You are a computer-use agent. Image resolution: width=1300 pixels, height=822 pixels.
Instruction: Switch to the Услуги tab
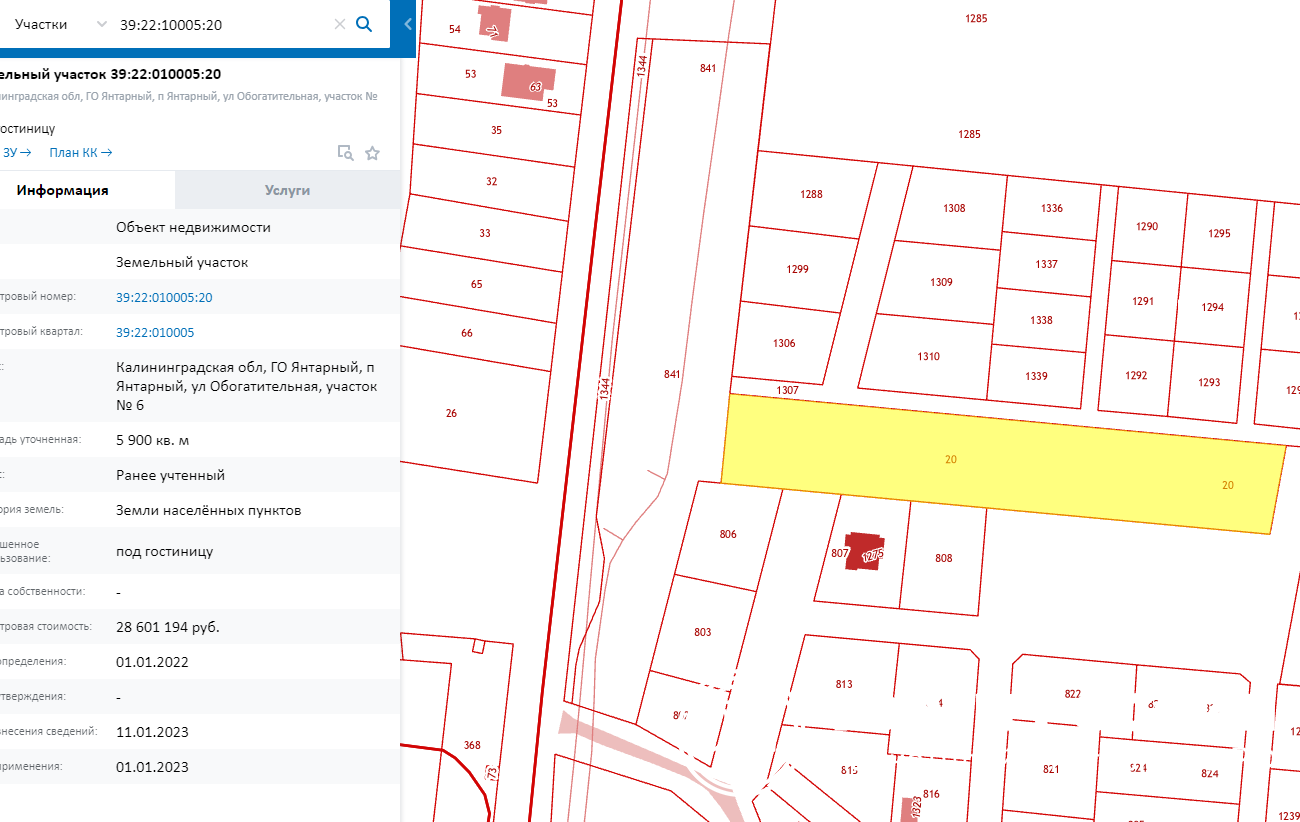pyautogui.click(x=287, y=190)
